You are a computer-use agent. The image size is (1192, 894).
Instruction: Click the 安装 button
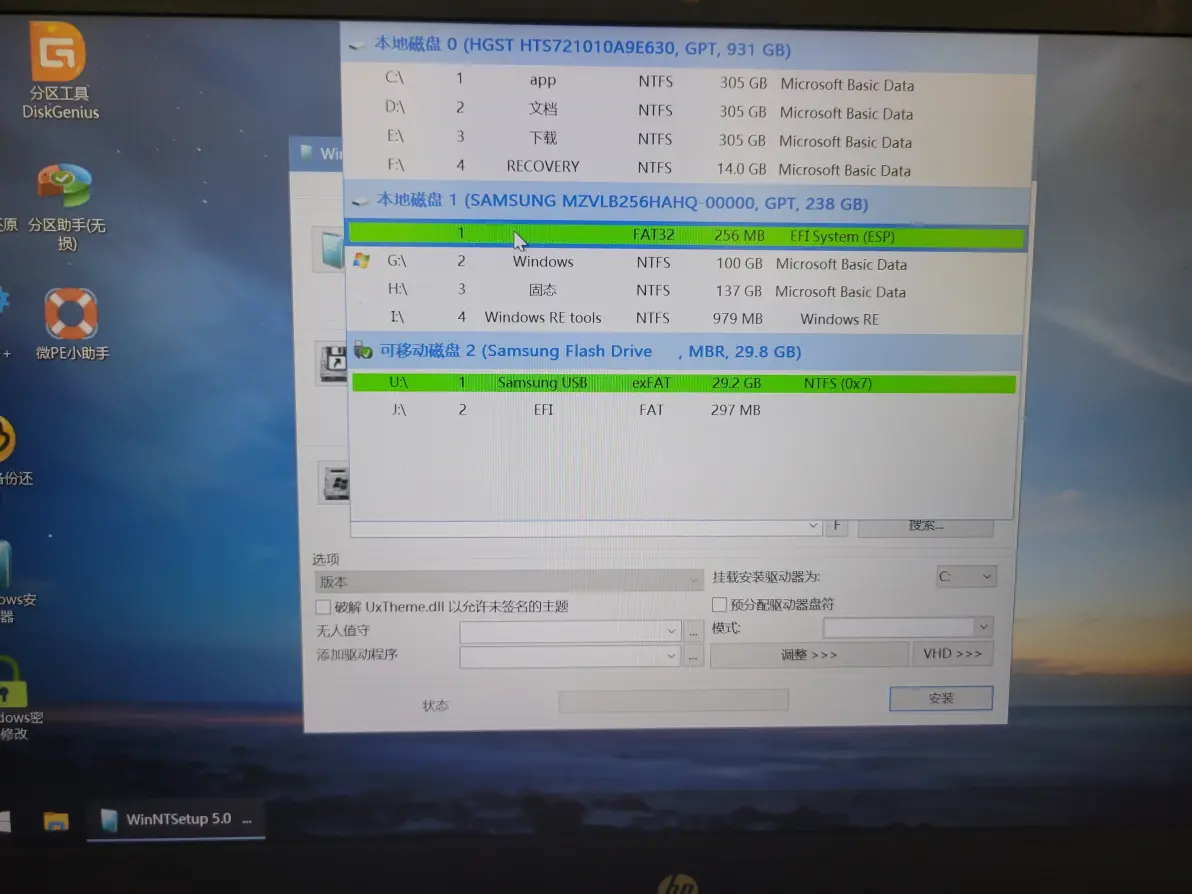coord(941,698)
